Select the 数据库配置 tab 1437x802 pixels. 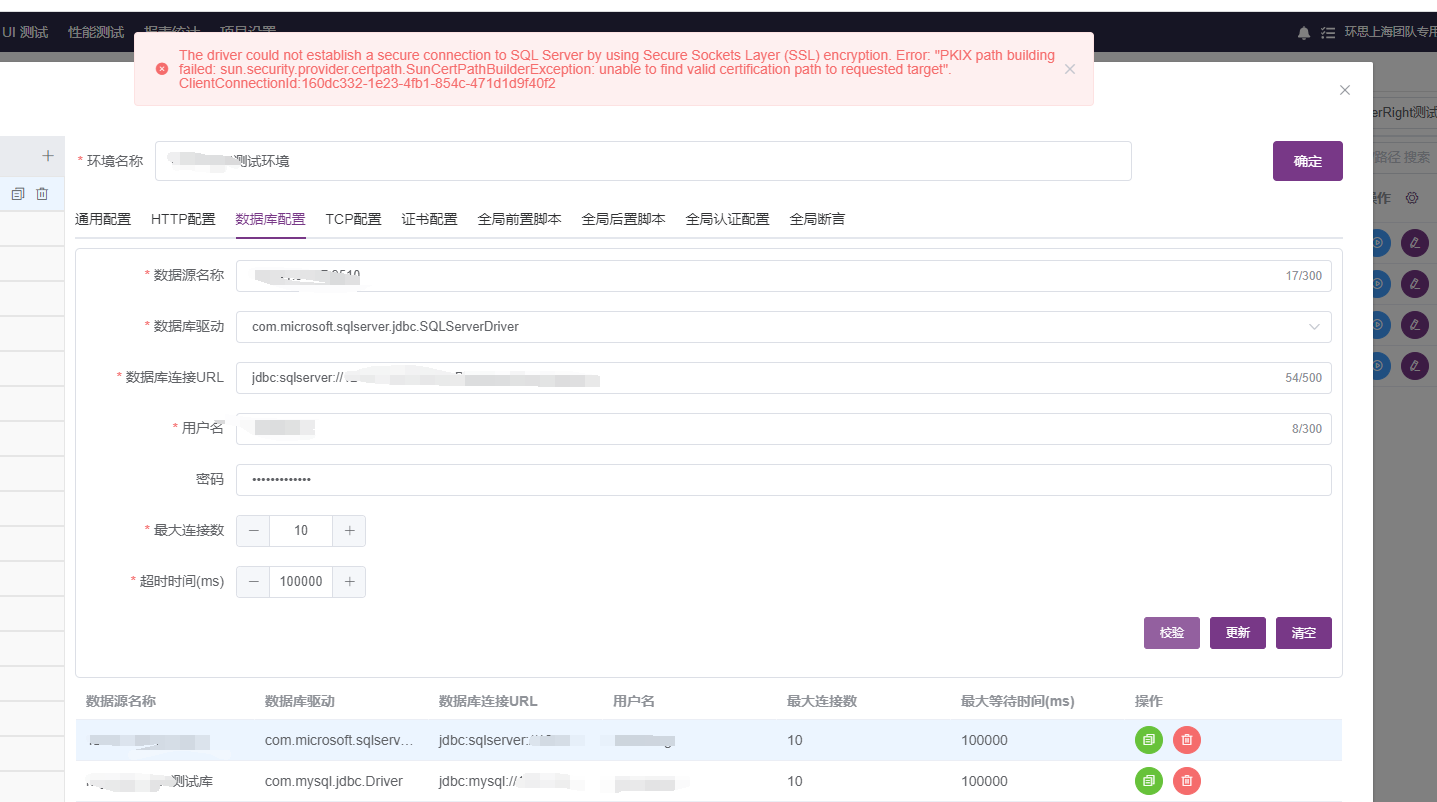click(x=270, y=219)
